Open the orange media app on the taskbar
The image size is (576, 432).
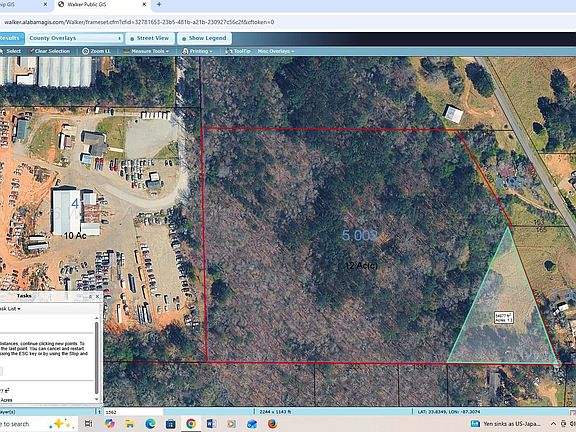pyautogui.click(x=231, y=424)
